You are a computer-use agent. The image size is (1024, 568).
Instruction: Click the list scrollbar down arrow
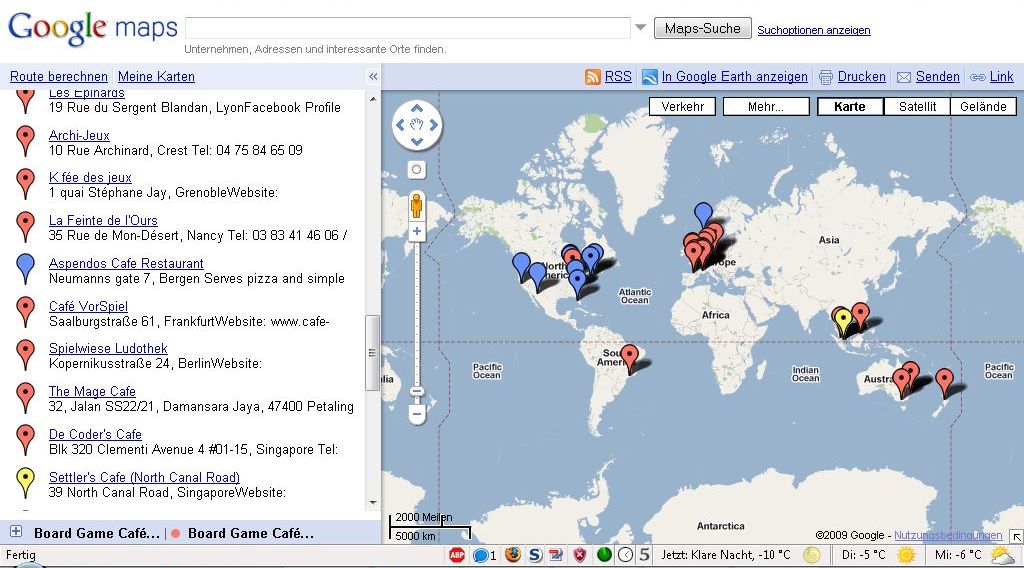coord(373,503)
